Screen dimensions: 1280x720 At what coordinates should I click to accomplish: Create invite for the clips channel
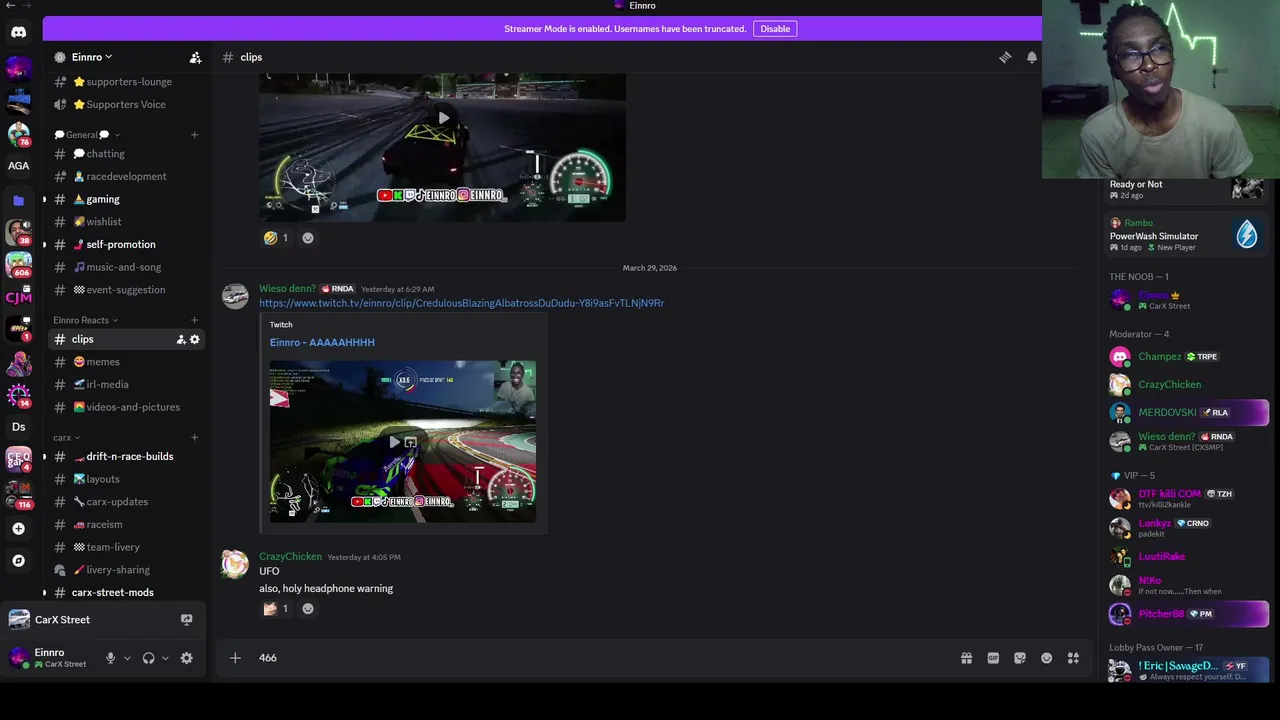coord(181,340)
